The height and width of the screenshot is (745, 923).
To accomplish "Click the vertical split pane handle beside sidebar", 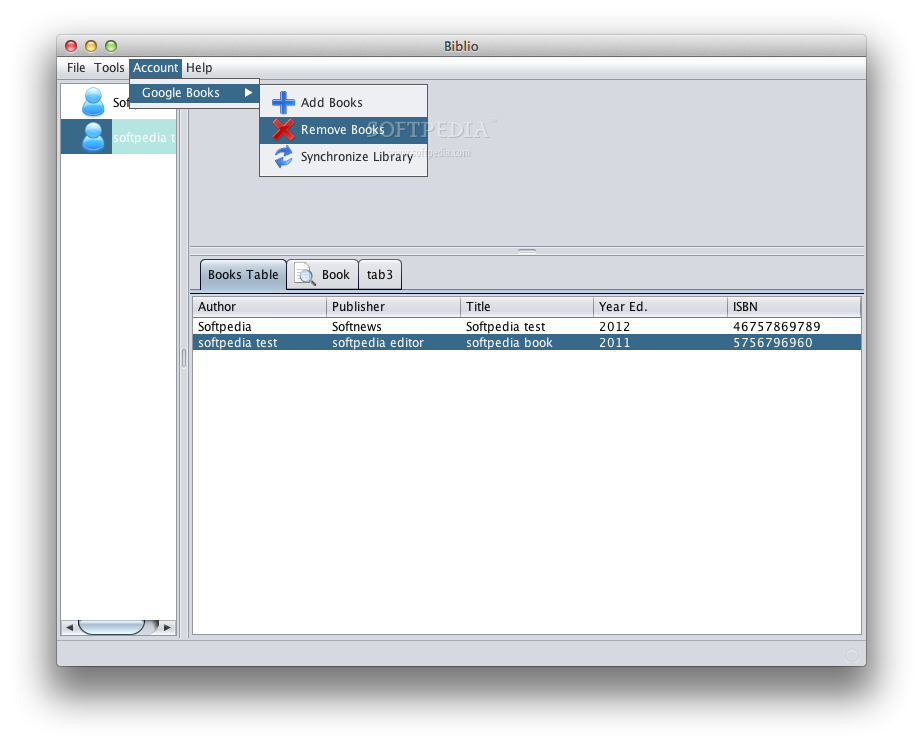I will [184, 358].
